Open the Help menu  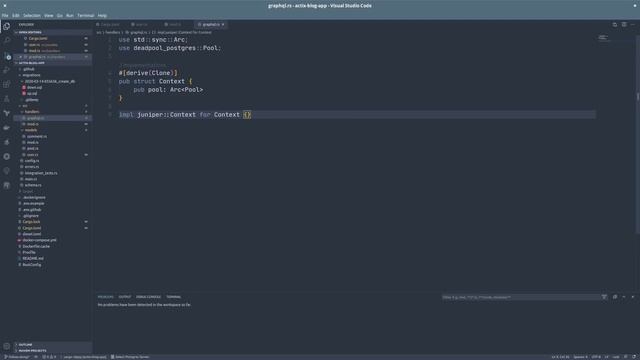coord(102,16)
